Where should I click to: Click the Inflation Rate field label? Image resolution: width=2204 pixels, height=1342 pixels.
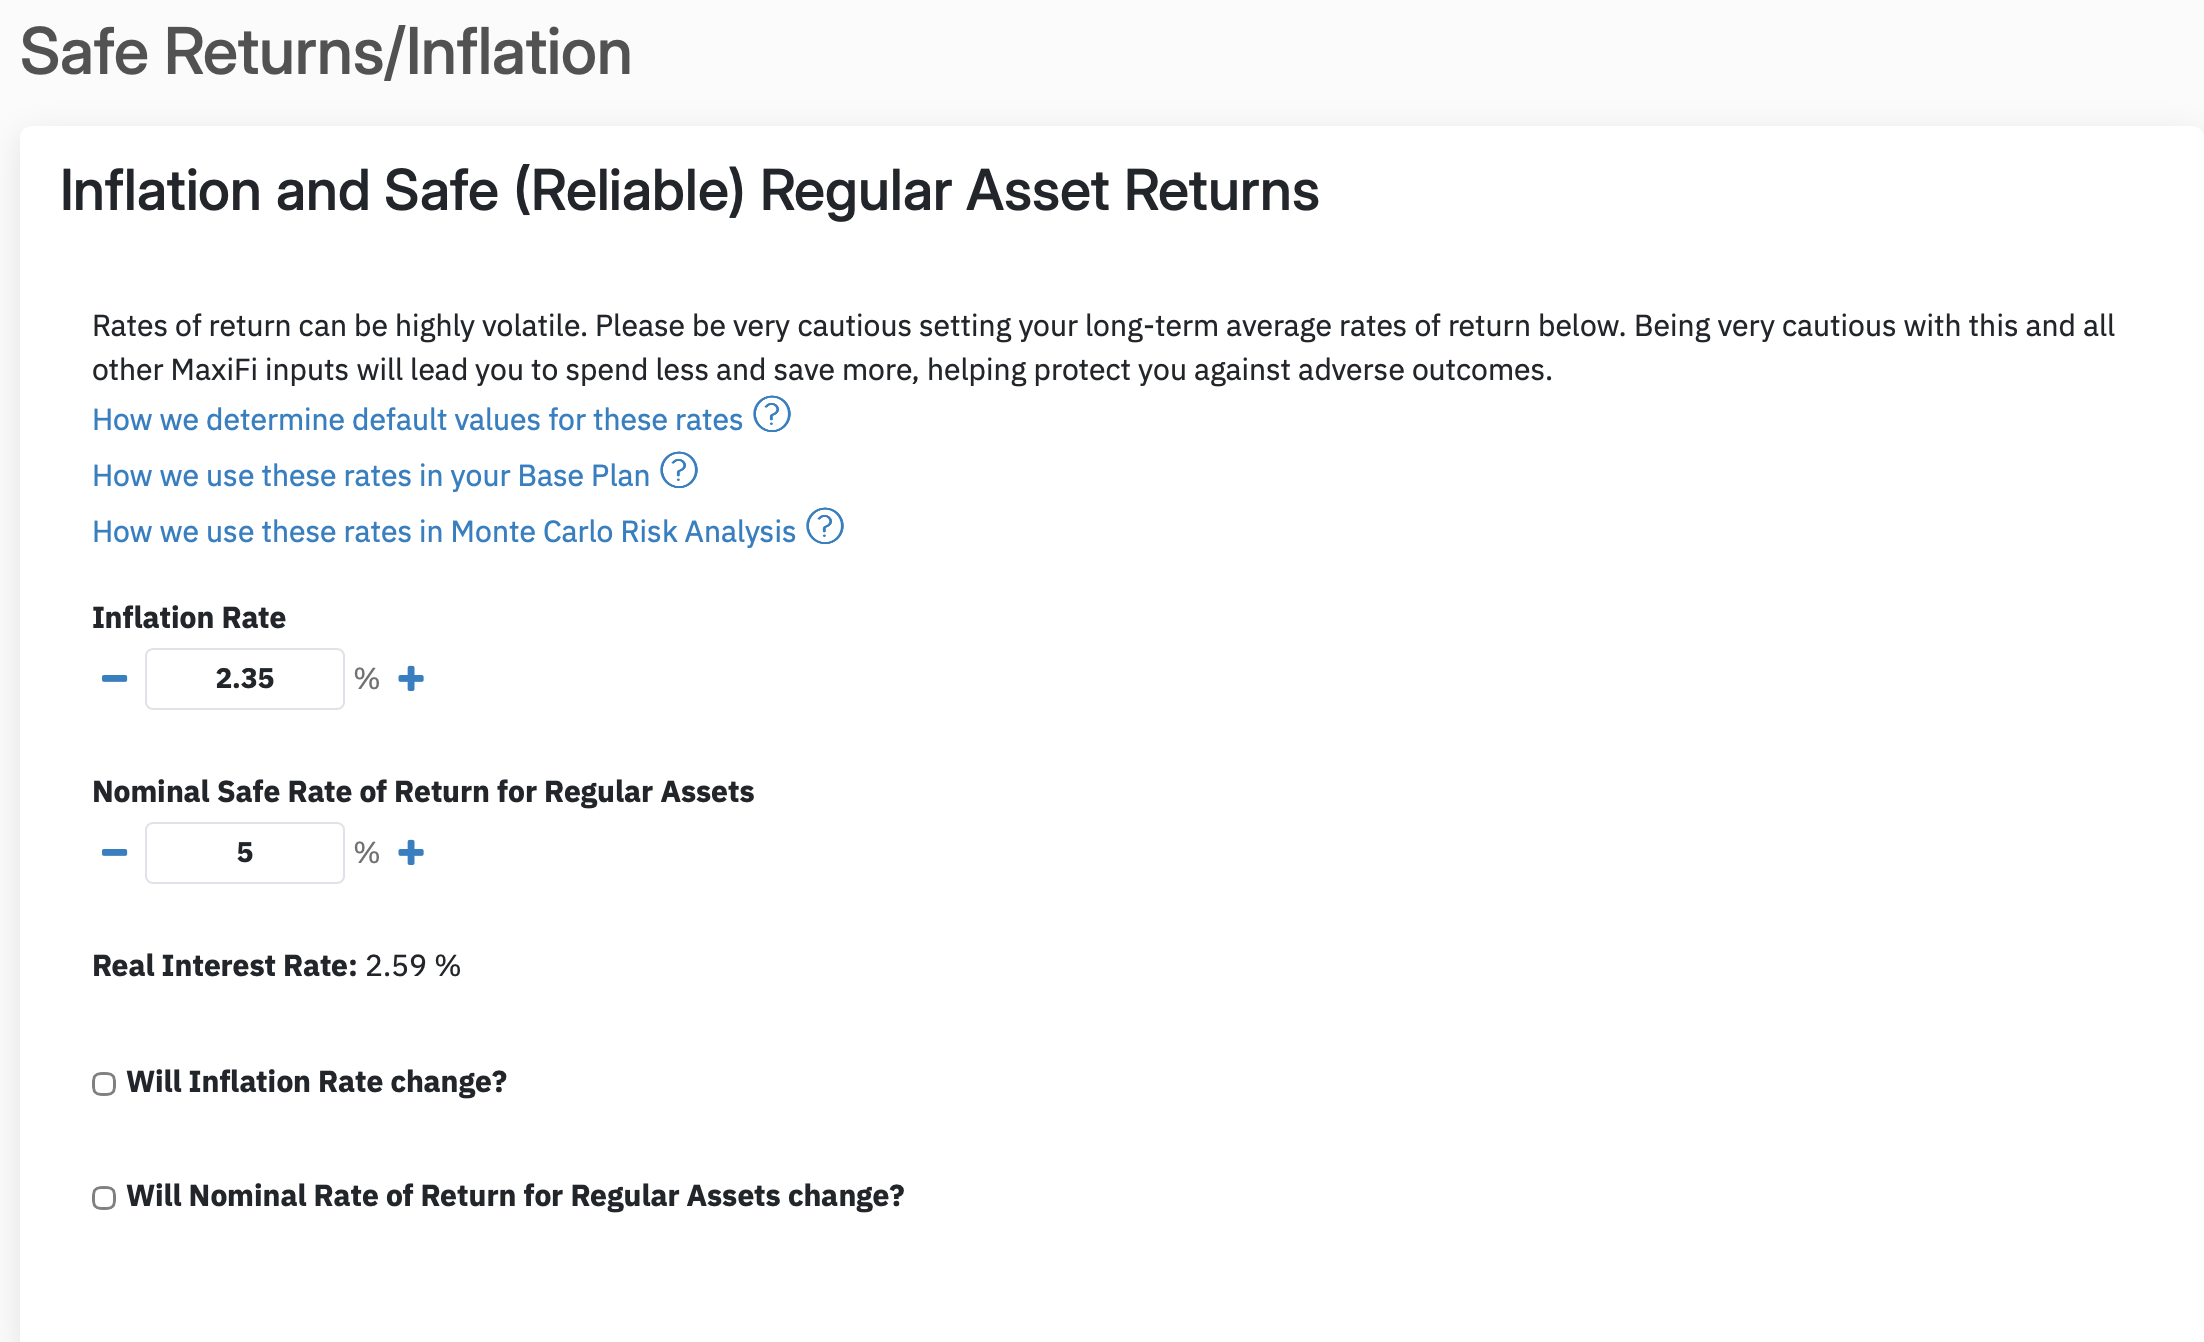pyautogui.click(x=189, y=618)
